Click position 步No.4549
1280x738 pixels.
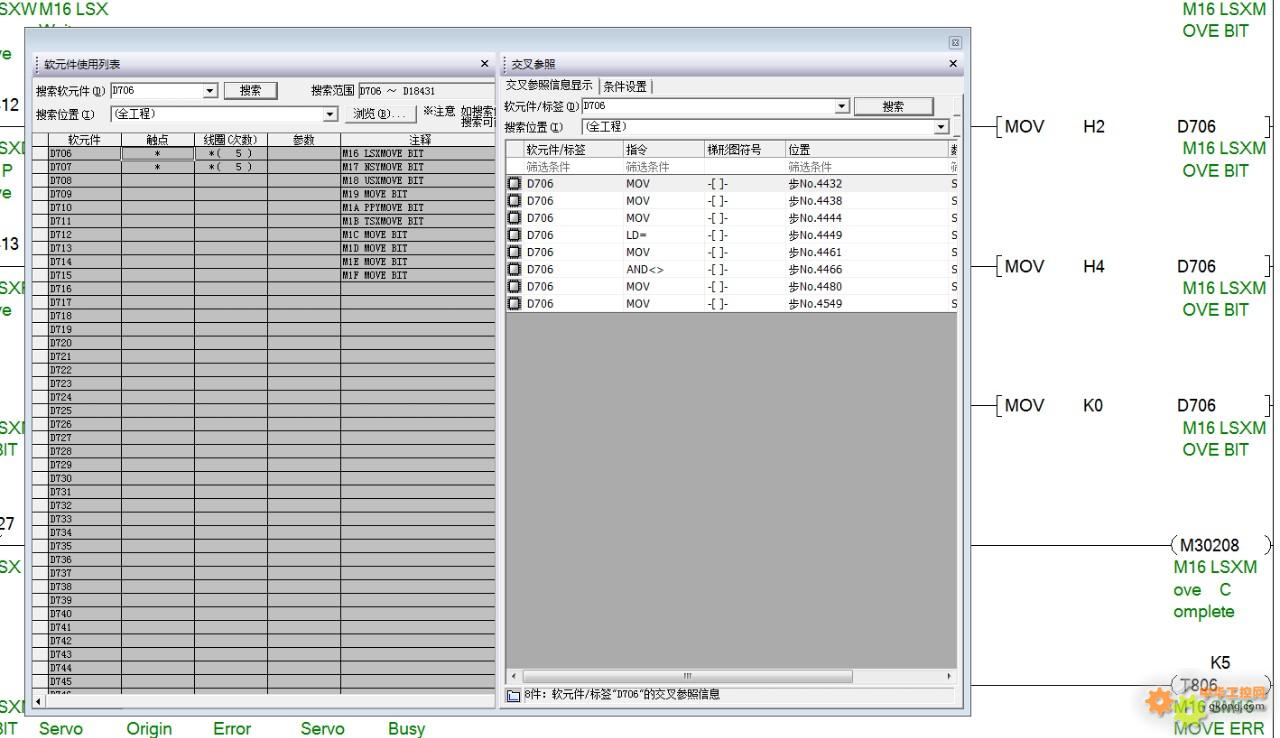click(815, 303)
